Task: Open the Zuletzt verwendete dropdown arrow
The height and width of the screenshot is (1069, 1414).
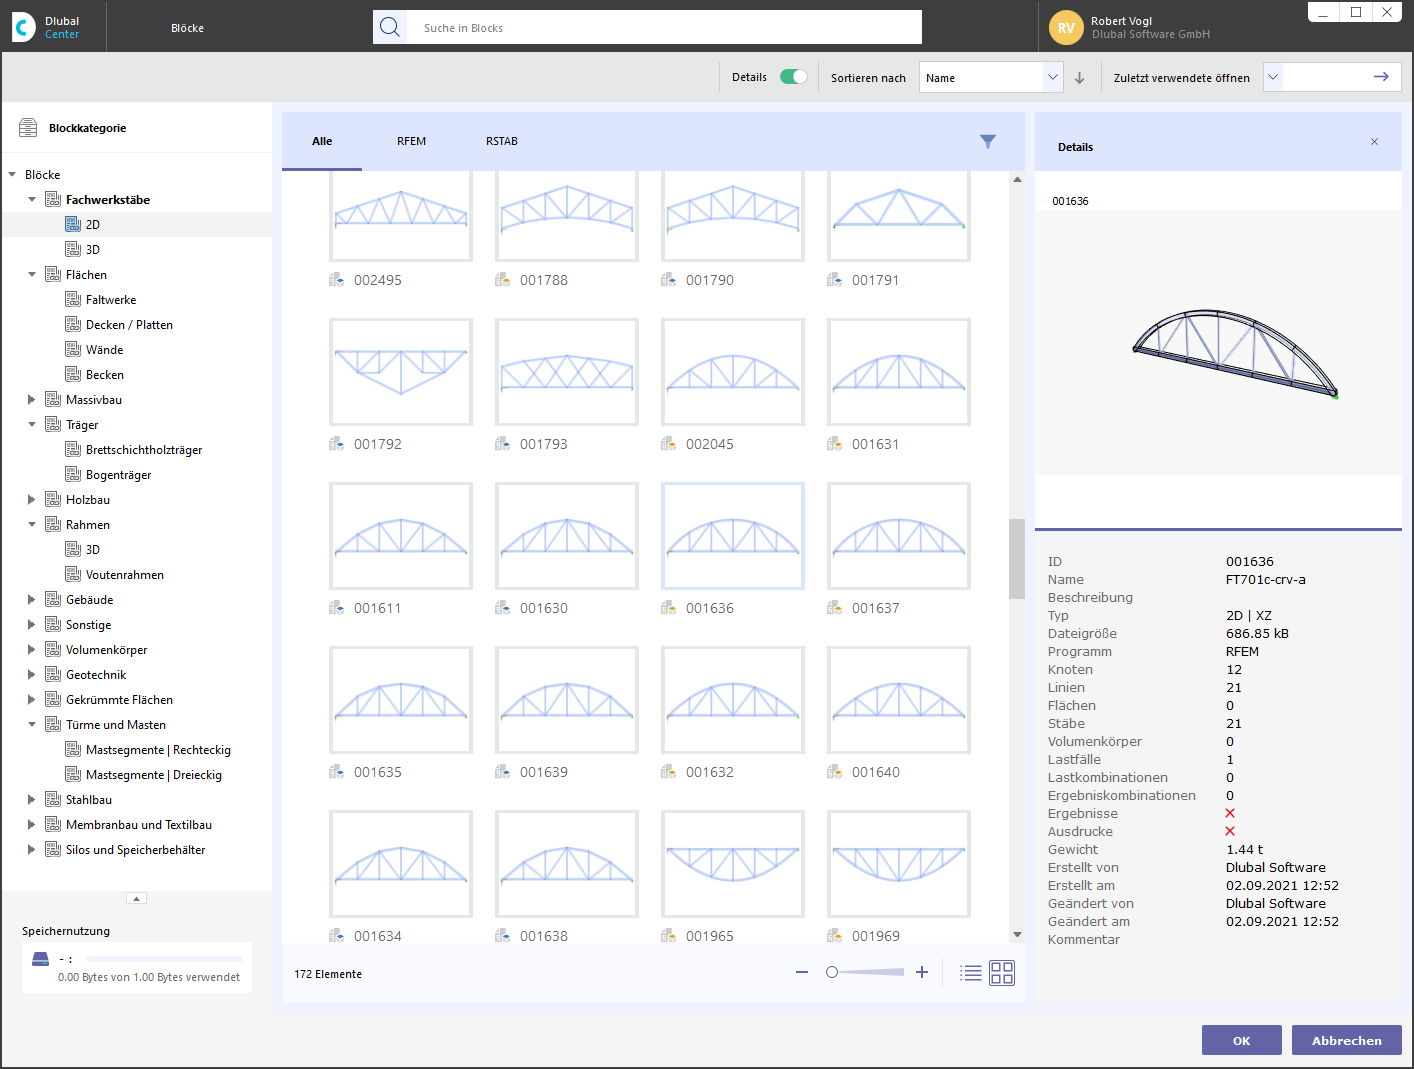Action: [x=1273, y=77]
